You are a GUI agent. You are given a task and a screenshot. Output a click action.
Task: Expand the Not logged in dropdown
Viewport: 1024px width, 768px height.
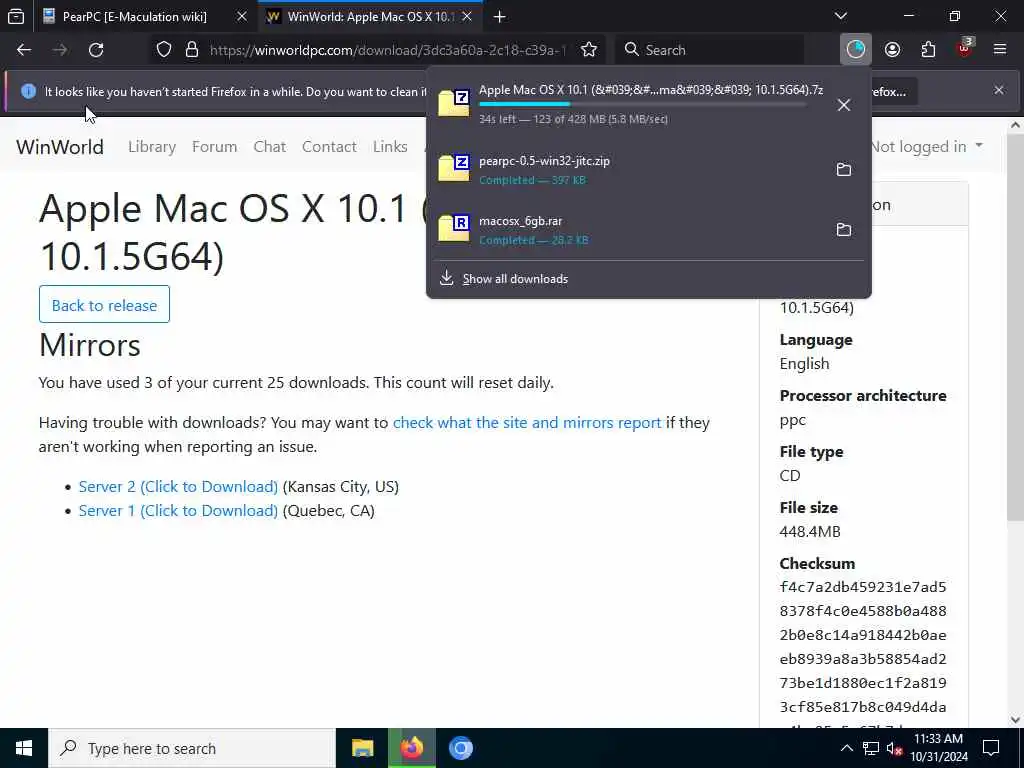pyautogui.click(x=927, y=146)
